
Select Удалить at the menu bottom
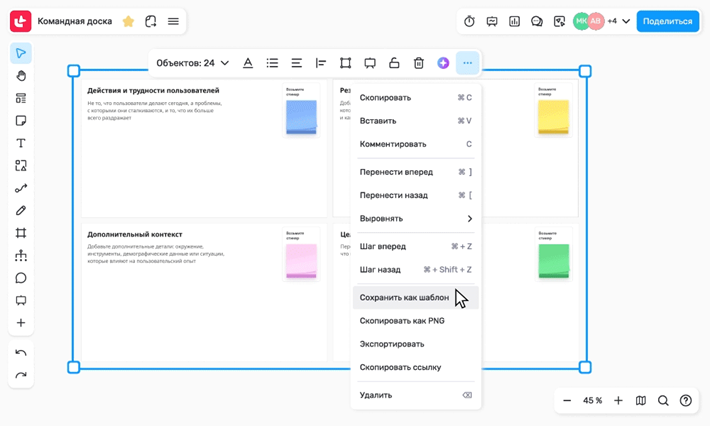pos(416,395)
